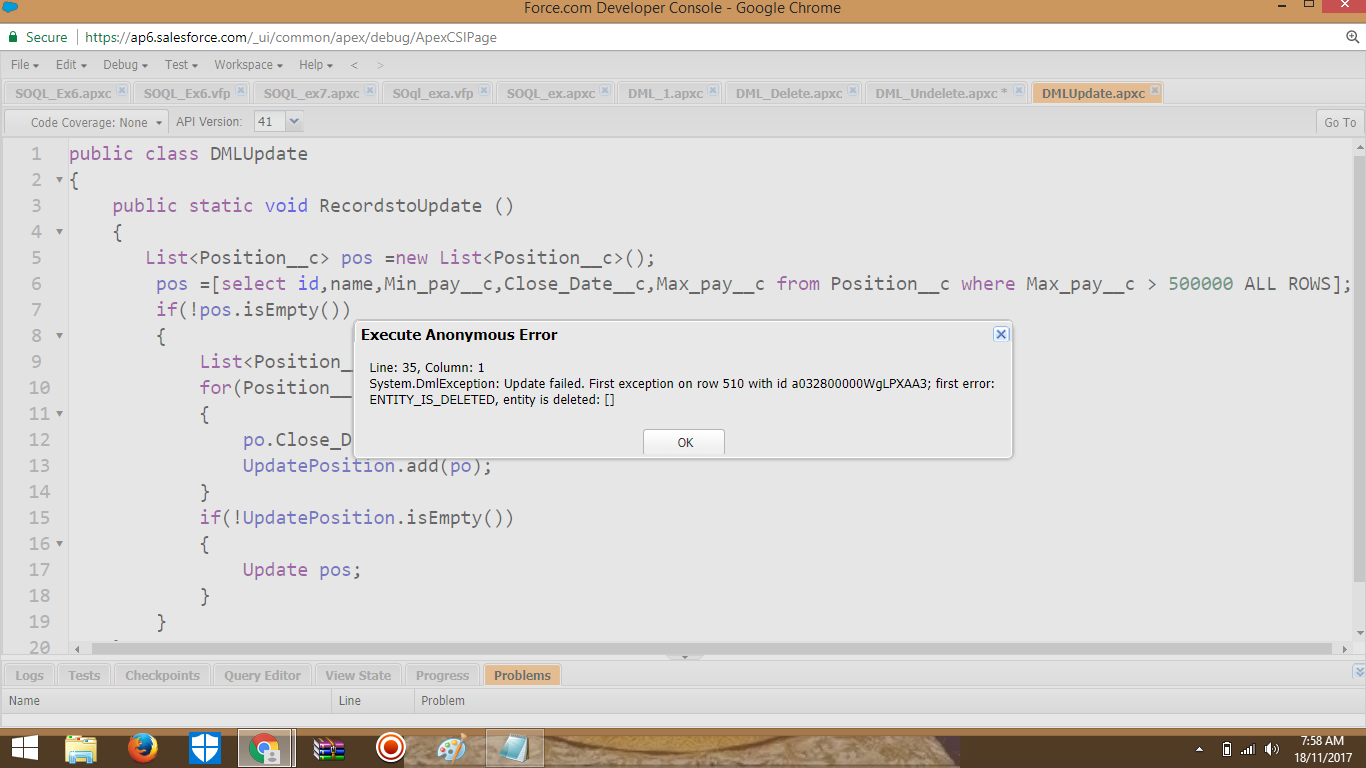Open the Notepad taskbar icon
The height and width of the screenshot is (768, 1366).
(515, 748)
